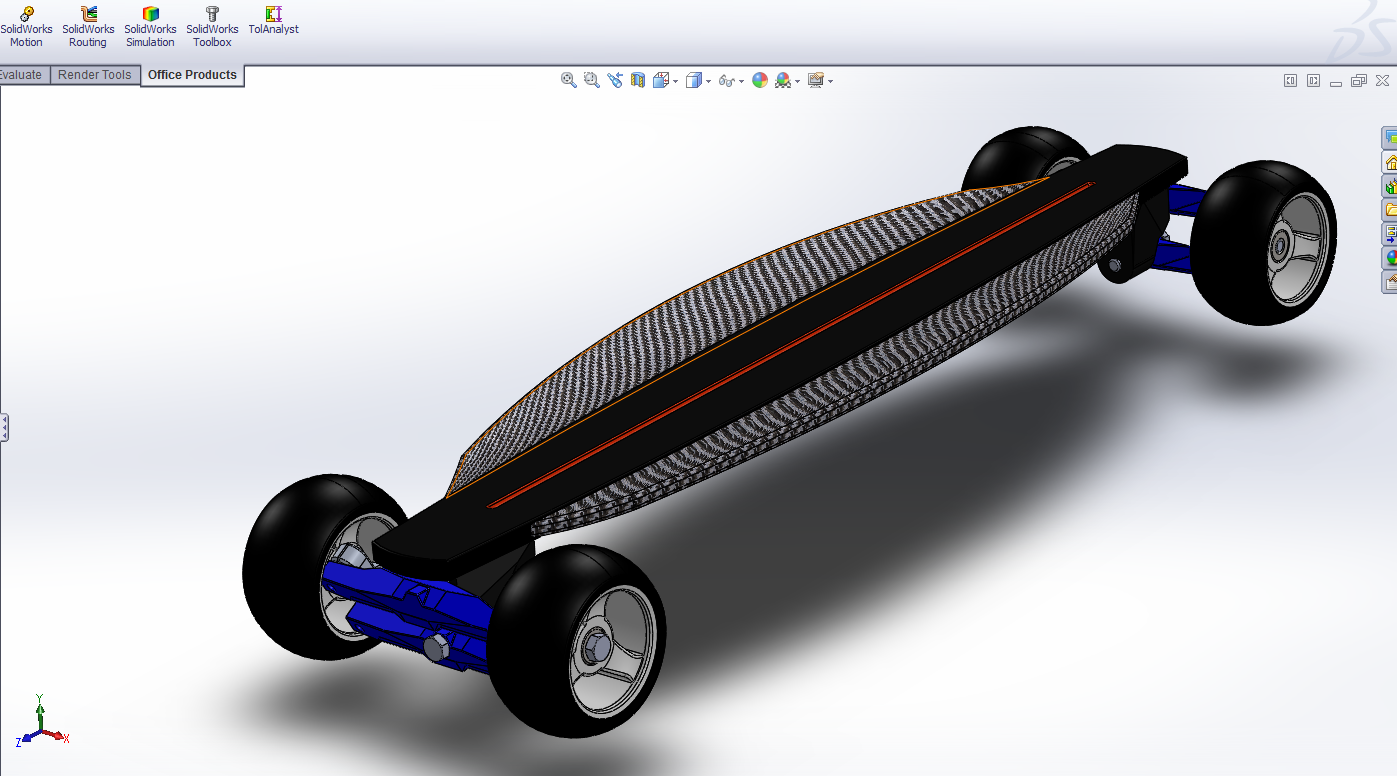Click the Apply Scene icon
Viewport: 1397px width, 776px height.
pyautogui.click(x=783, y=80)
